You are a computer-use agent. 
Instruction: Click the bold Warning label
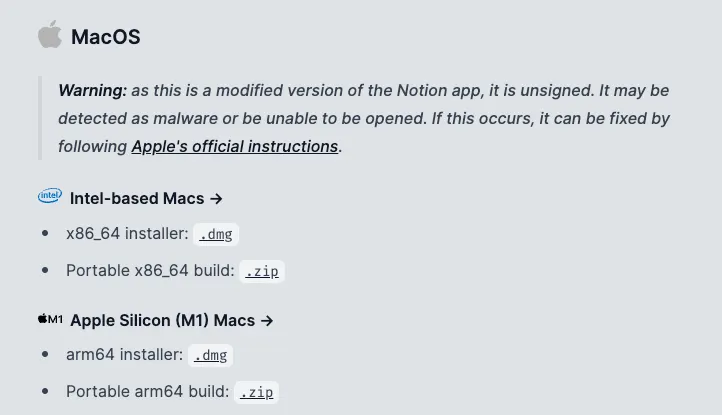pos(92,90)
